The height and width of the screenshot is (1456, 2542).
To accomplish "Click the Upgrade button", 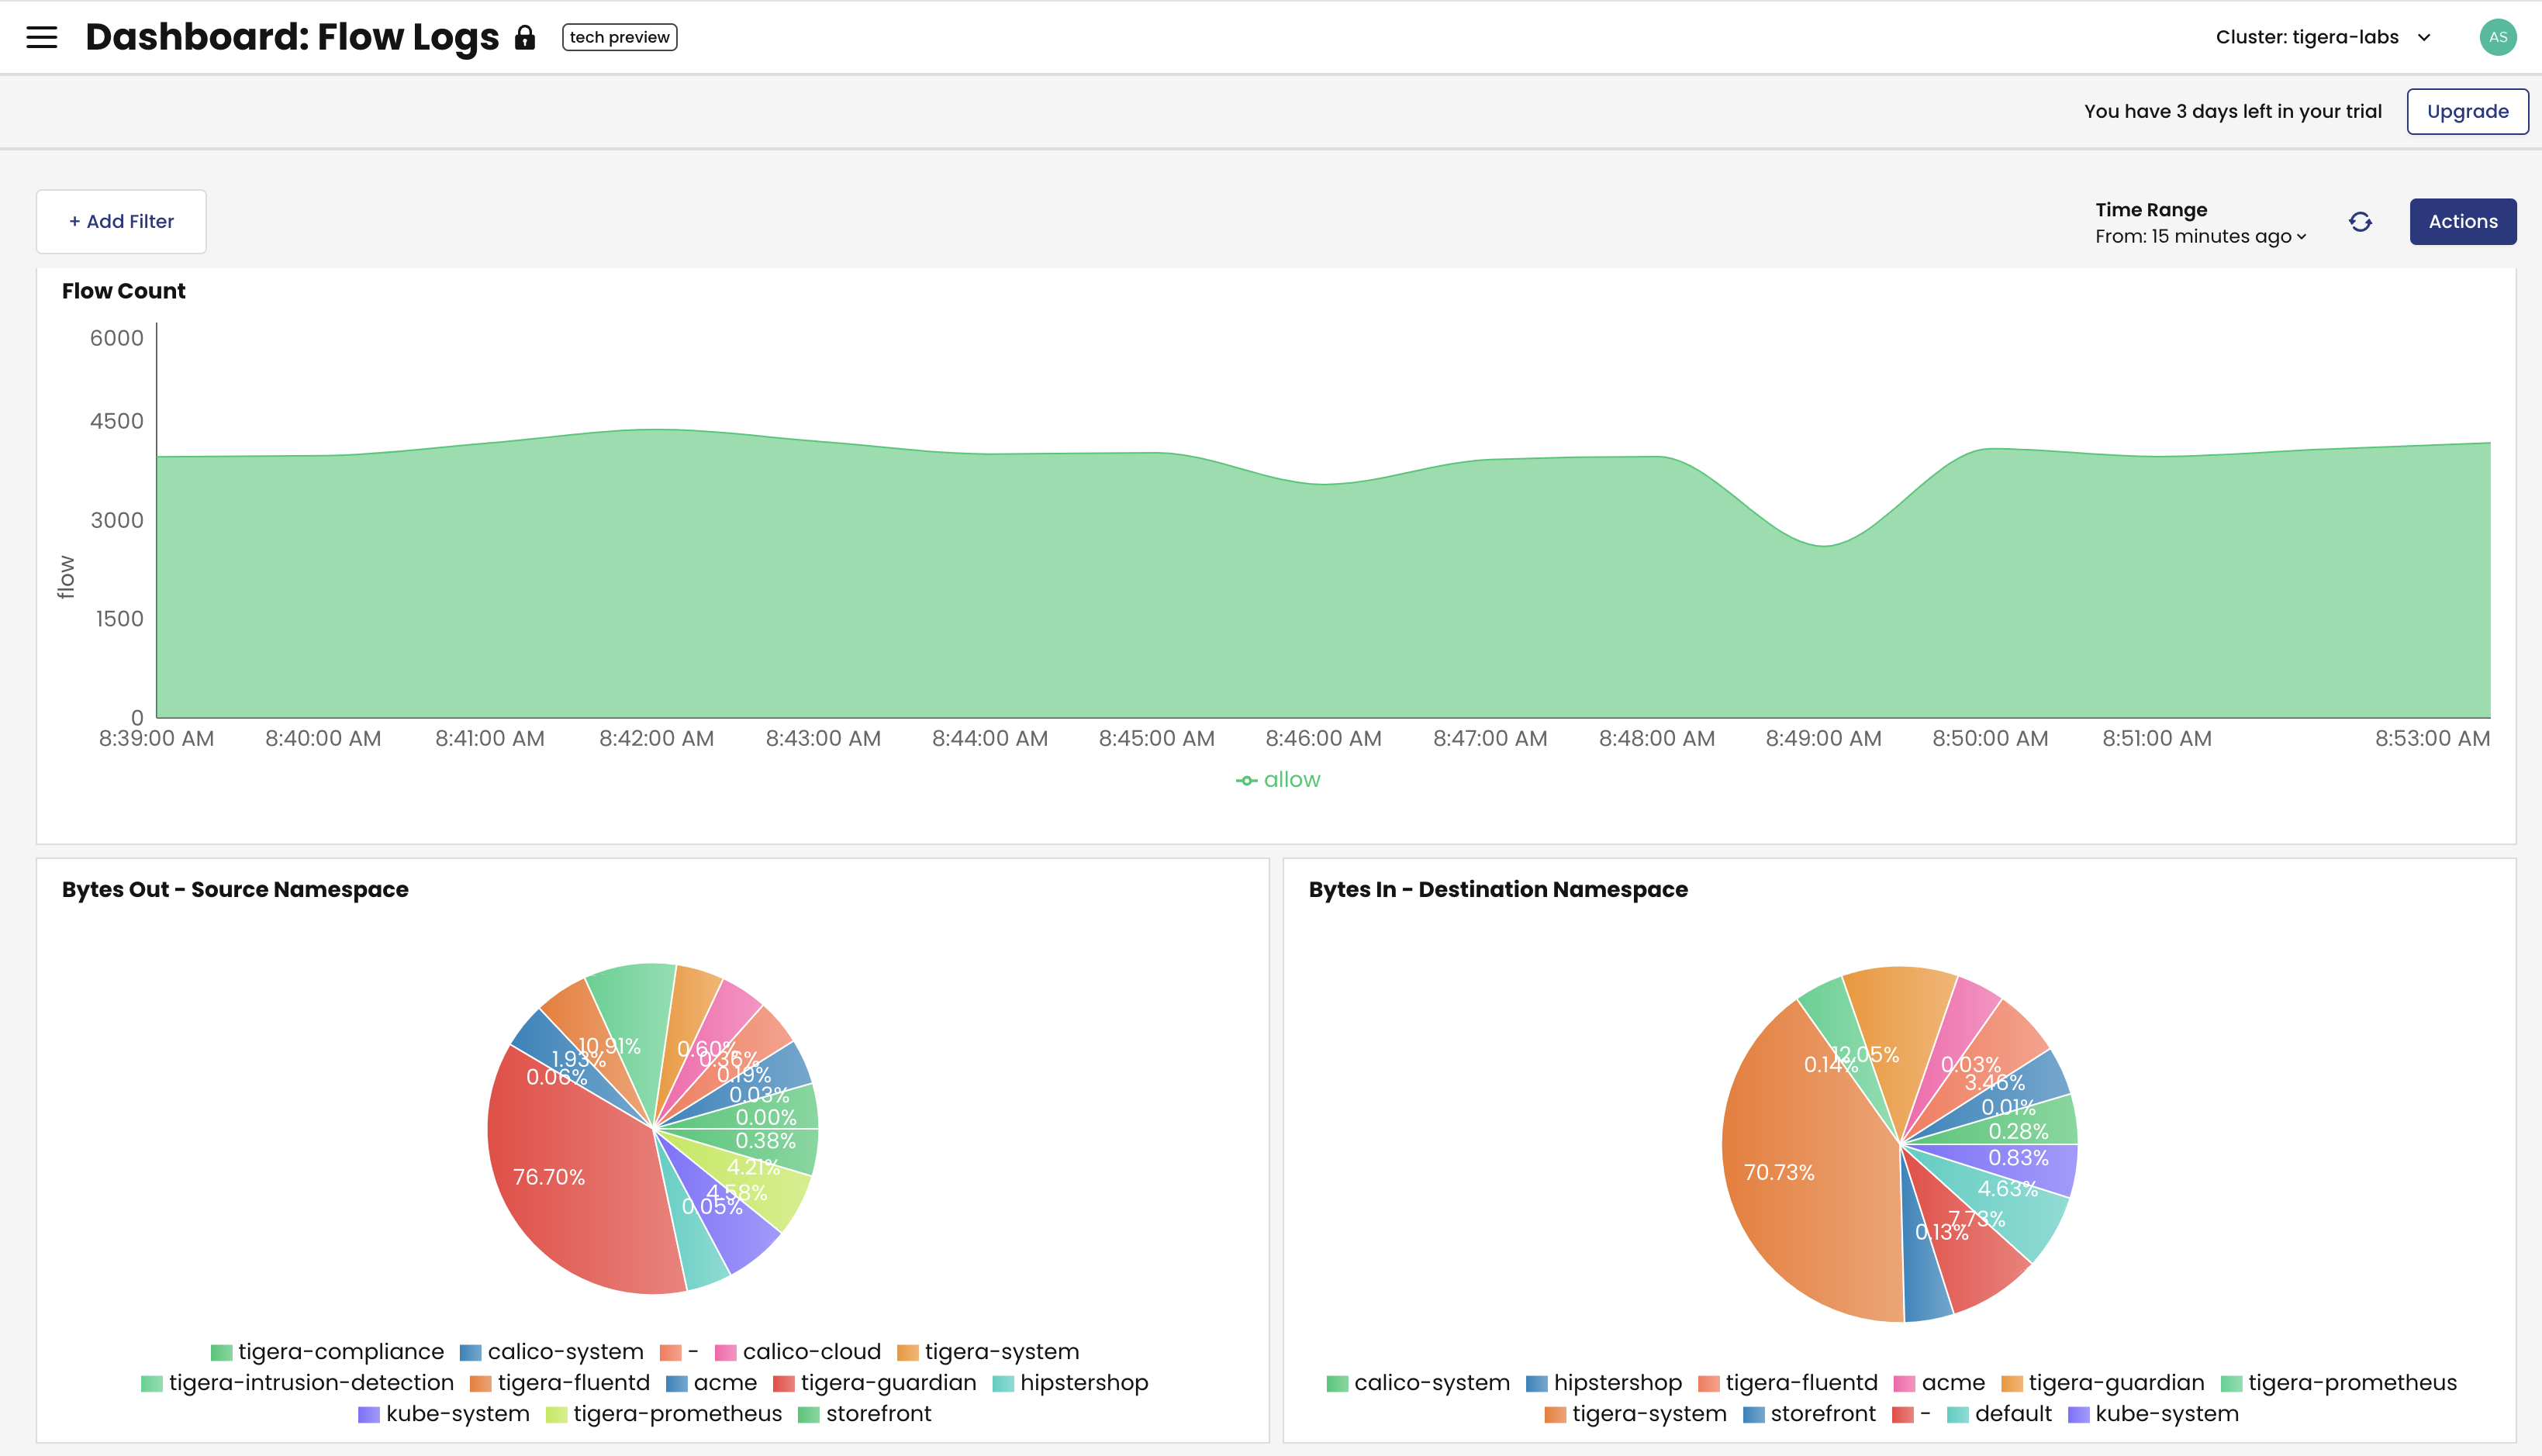I will 2467,111.
